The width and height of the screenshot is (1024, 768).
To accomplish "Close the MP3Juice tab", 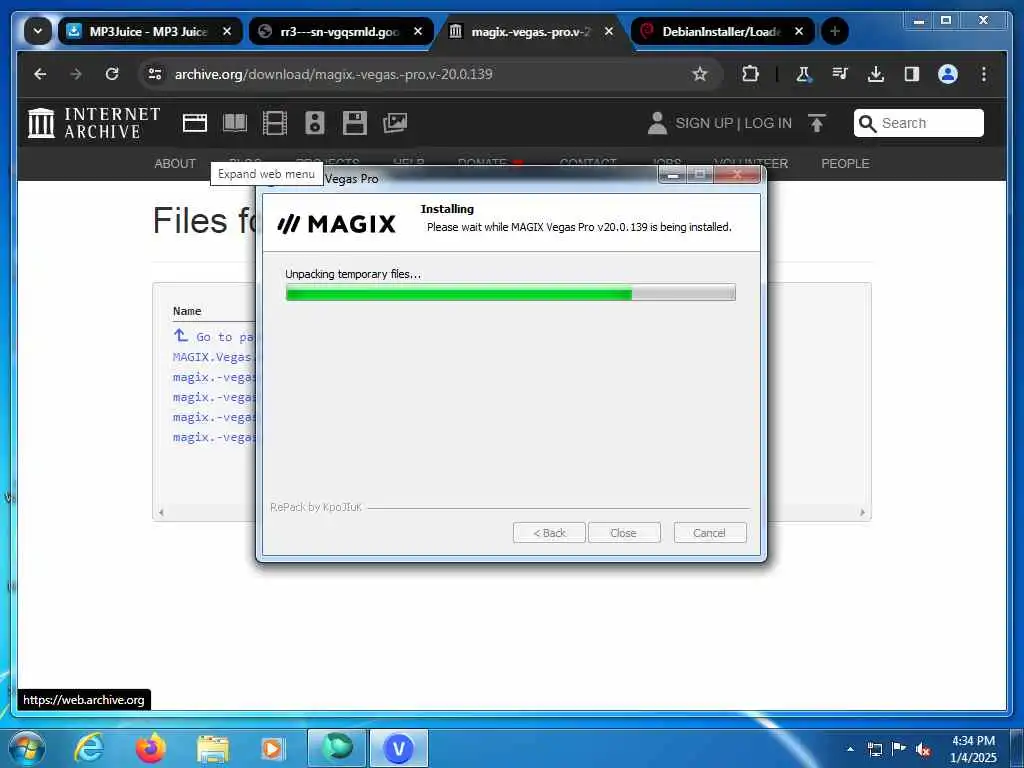I will (227, 31).
